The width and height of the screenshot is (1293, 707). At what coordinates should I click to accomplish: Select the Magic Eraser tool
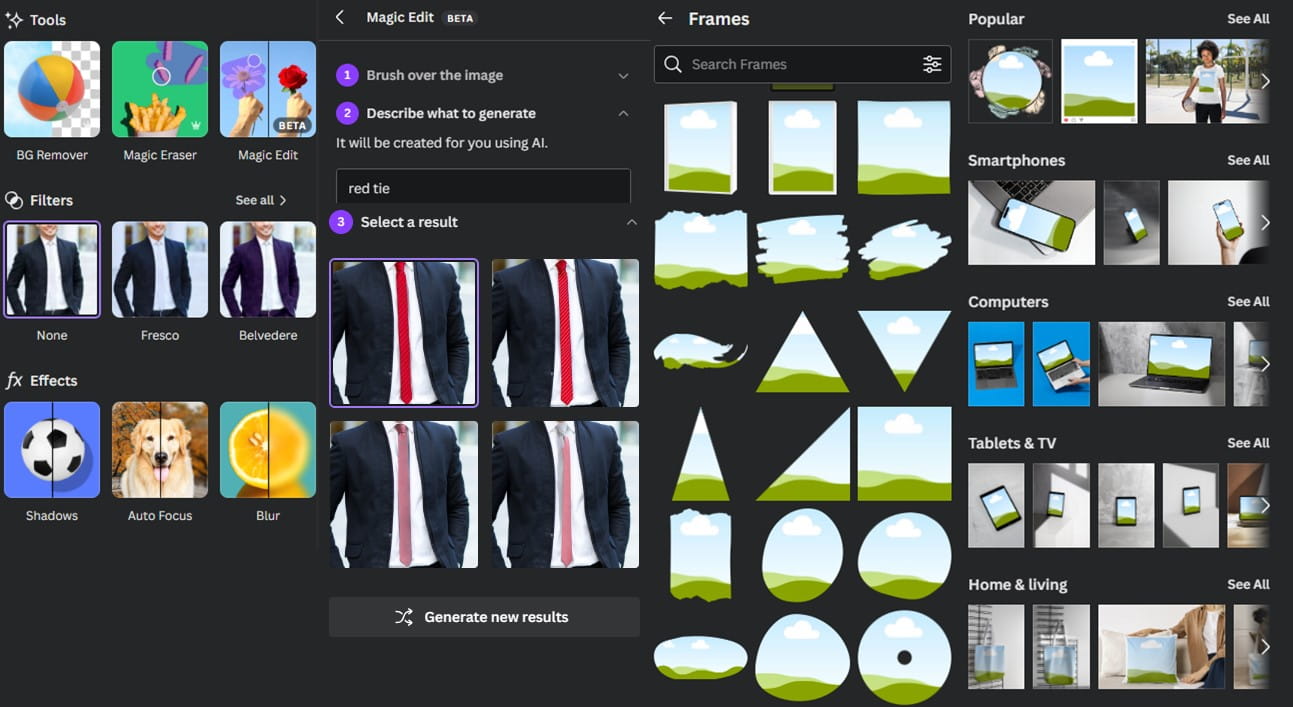160,90
